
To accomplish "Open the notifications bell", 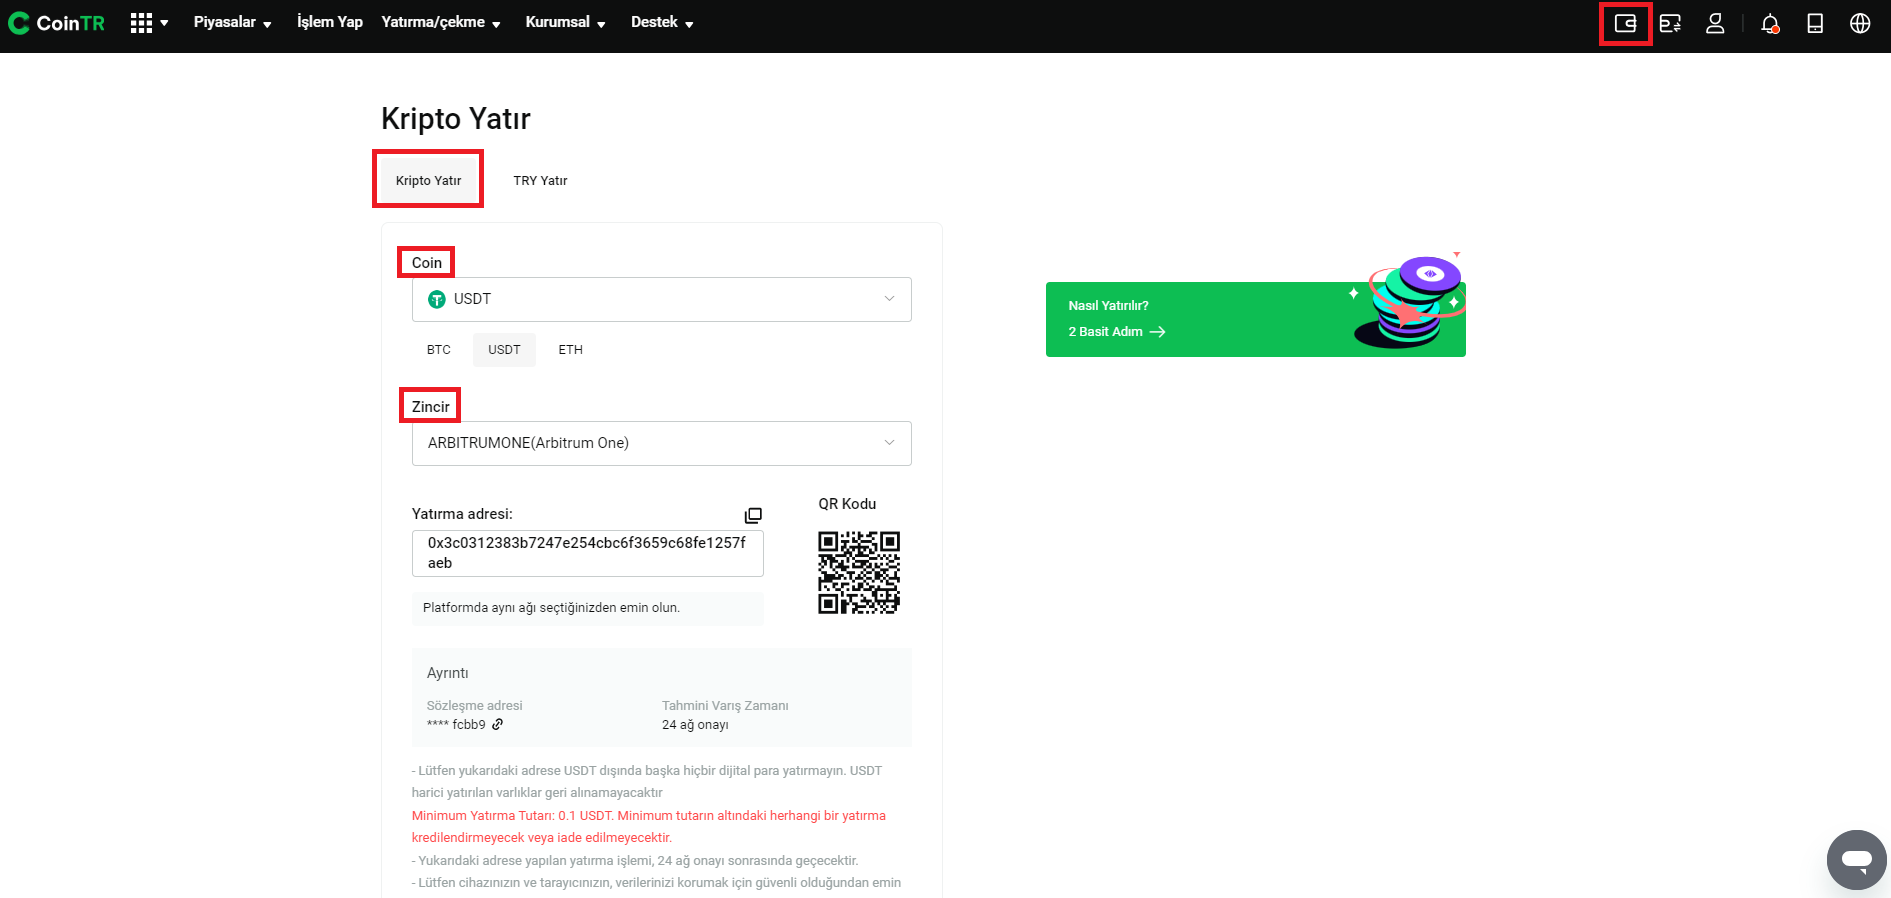I will tap(1770, 23).
